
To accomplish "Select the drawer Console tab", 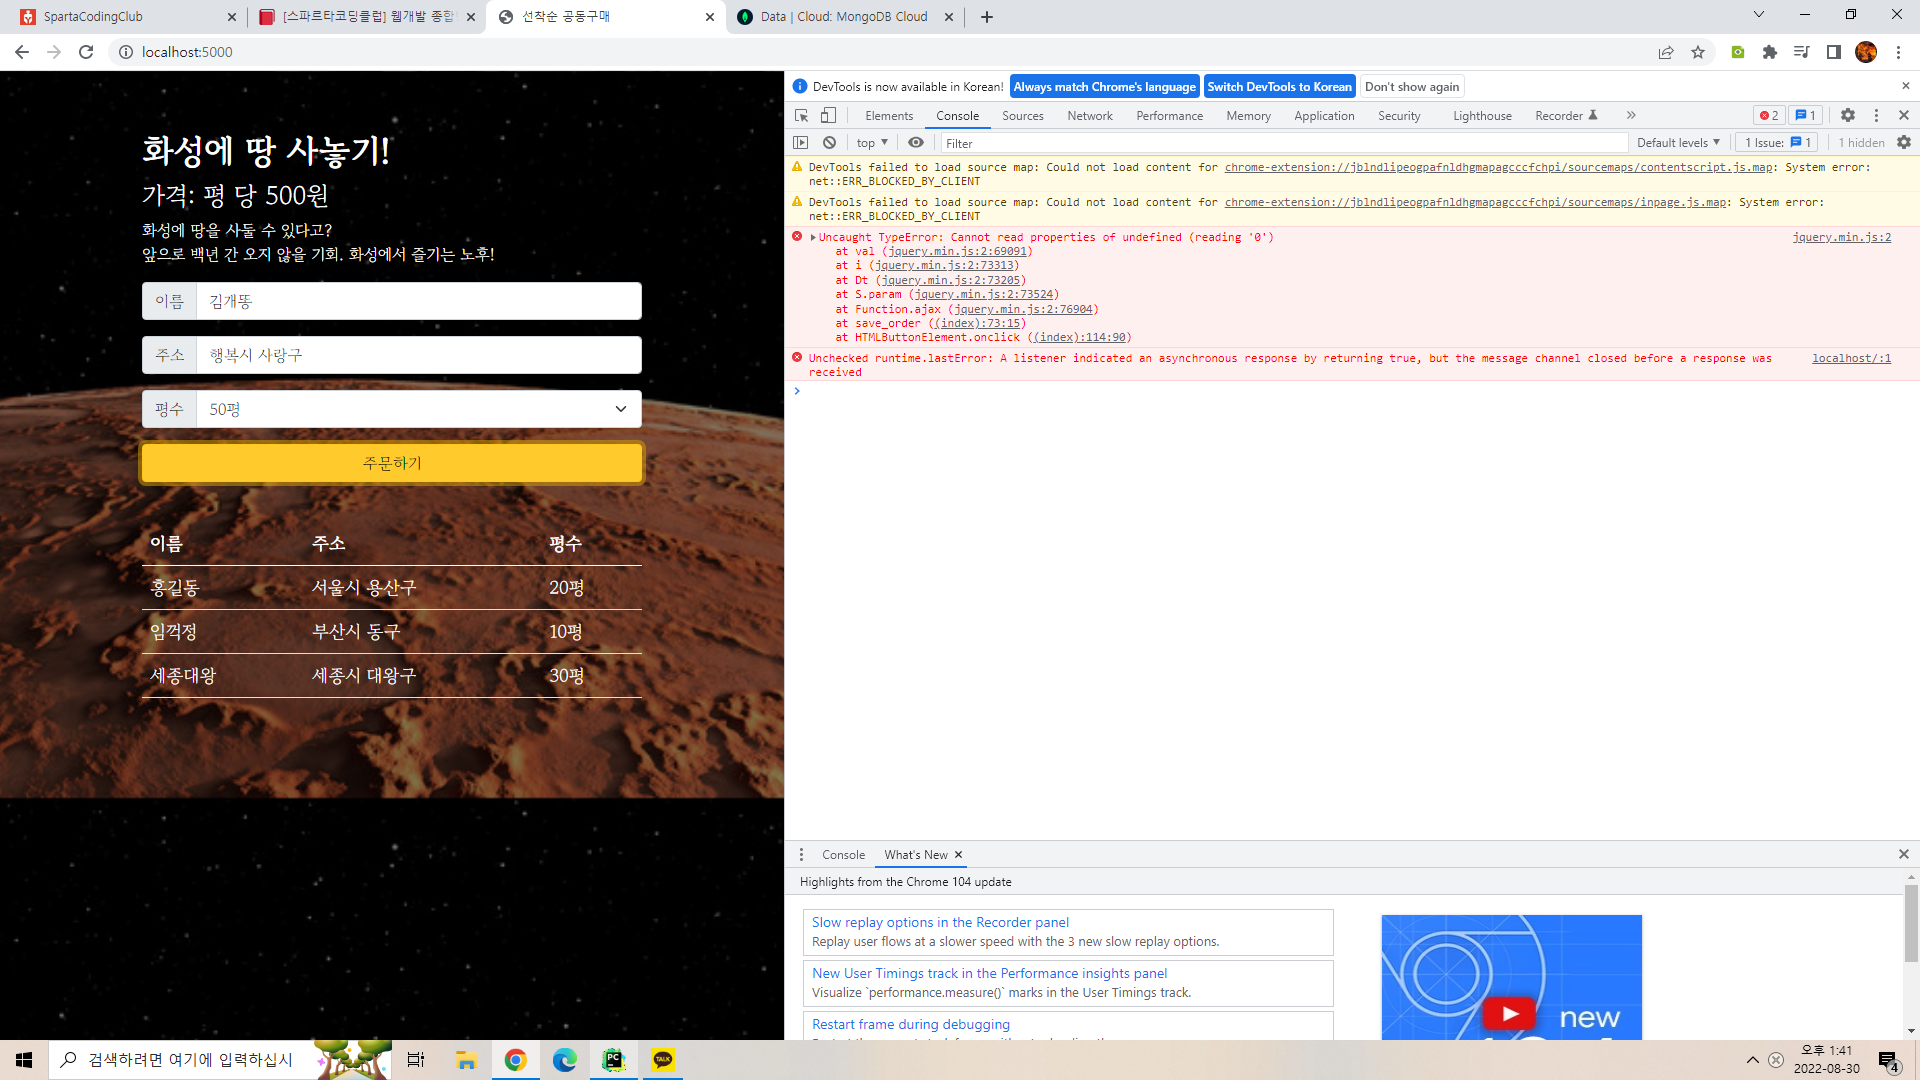I will (843, 855).
